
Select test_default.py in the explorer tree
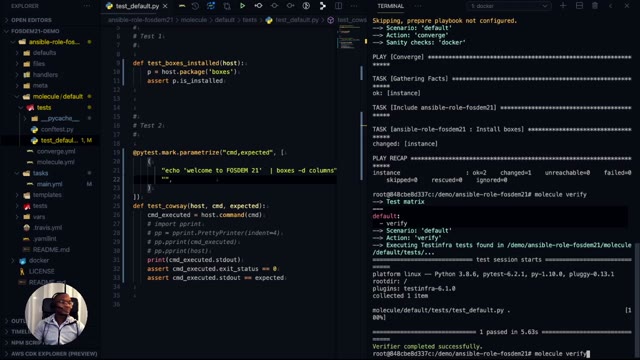click(59, 140)
